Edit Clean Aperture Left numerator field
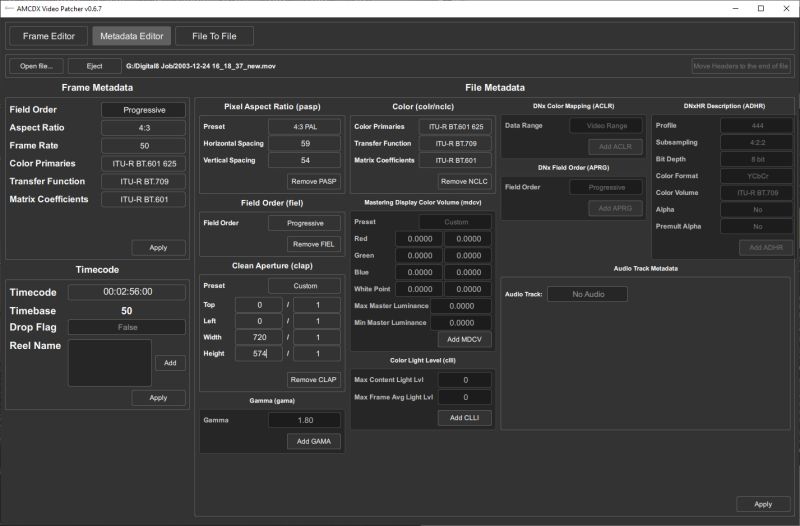 coord(259,321)
